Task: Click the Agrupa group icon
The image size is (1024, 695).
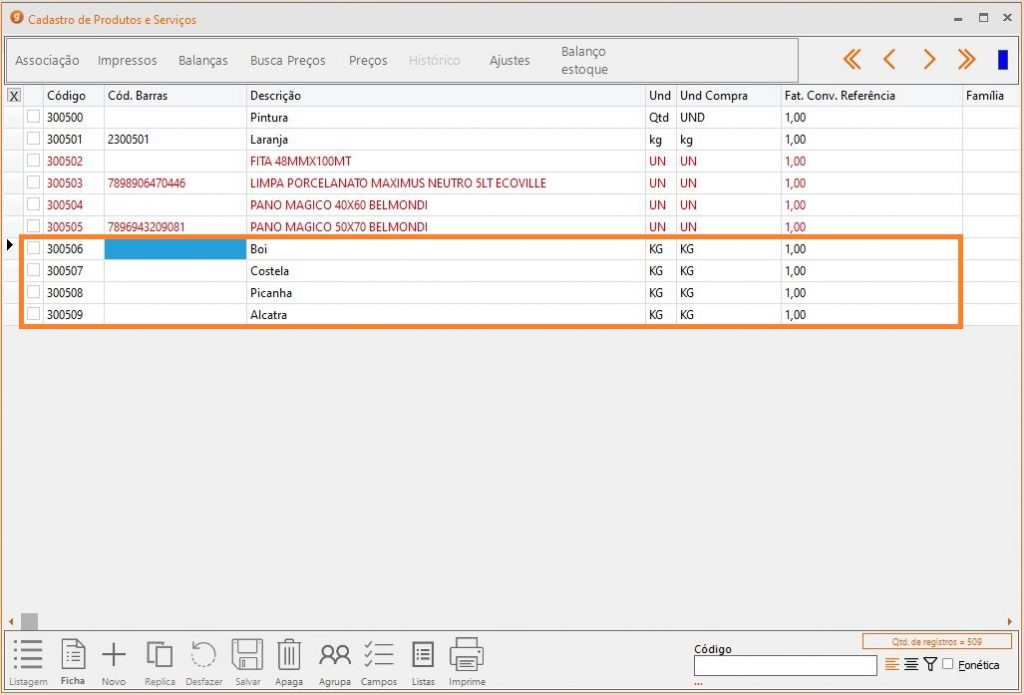Action: [335, 656]
